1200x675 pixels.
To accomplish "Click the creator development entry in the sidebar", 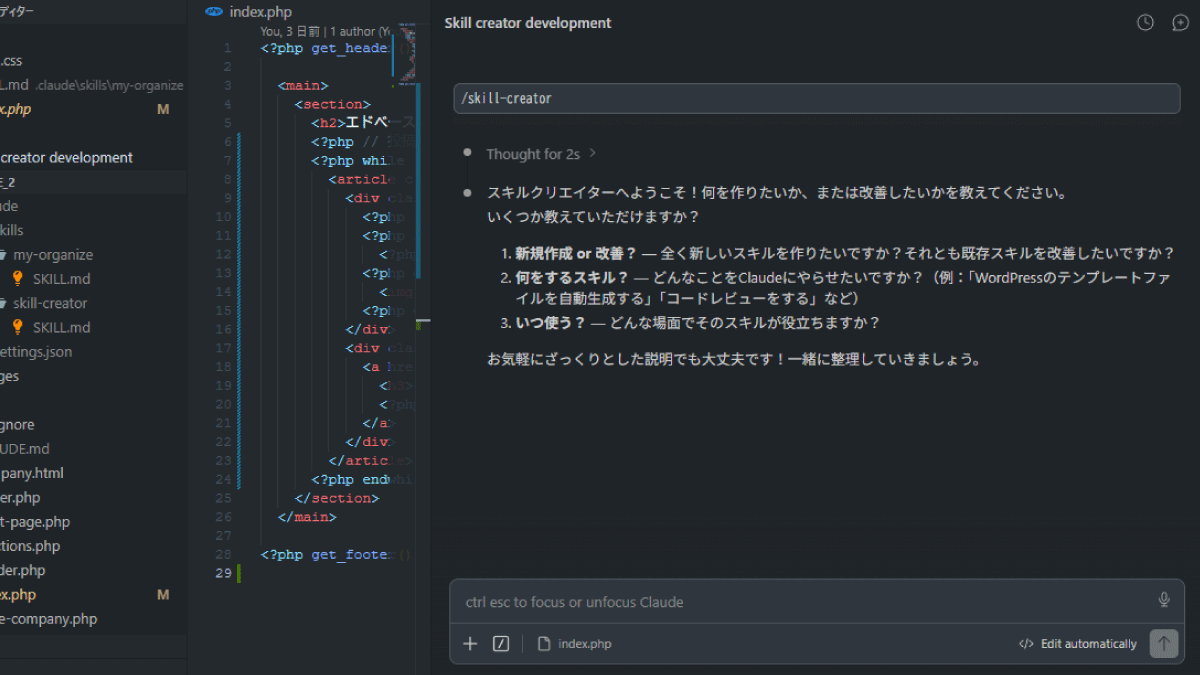I will click(66, 157).
